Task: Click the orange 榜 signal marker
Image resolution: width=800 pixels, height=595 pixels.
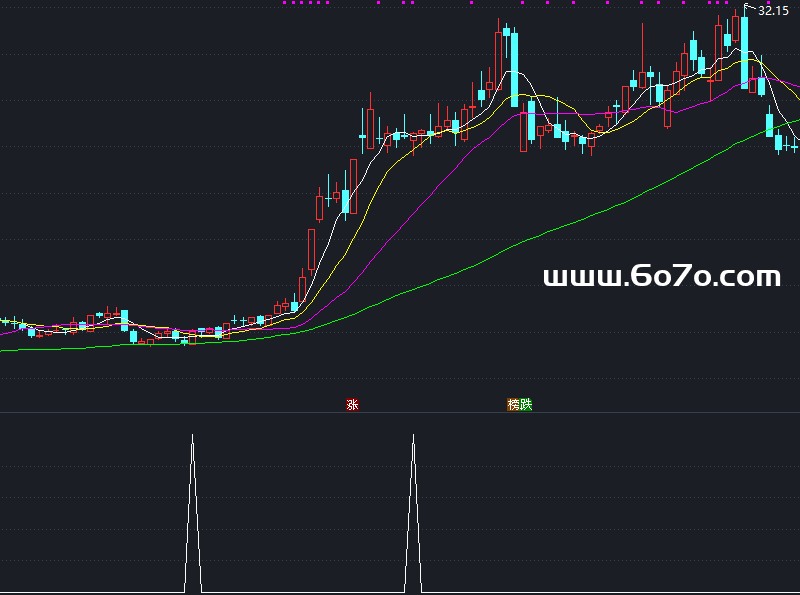Action: 514,405
